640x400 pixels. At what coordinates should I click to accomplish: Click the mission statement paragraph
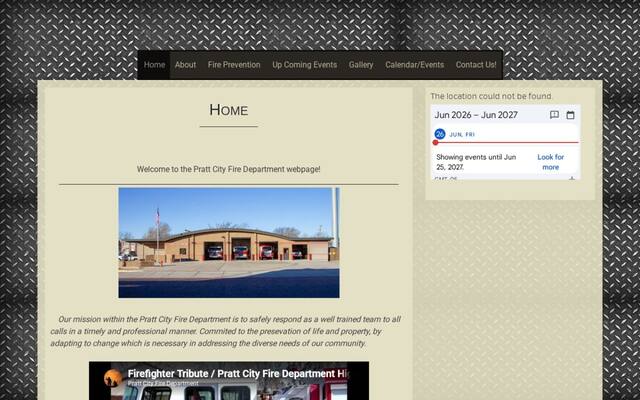pos(225,331)
